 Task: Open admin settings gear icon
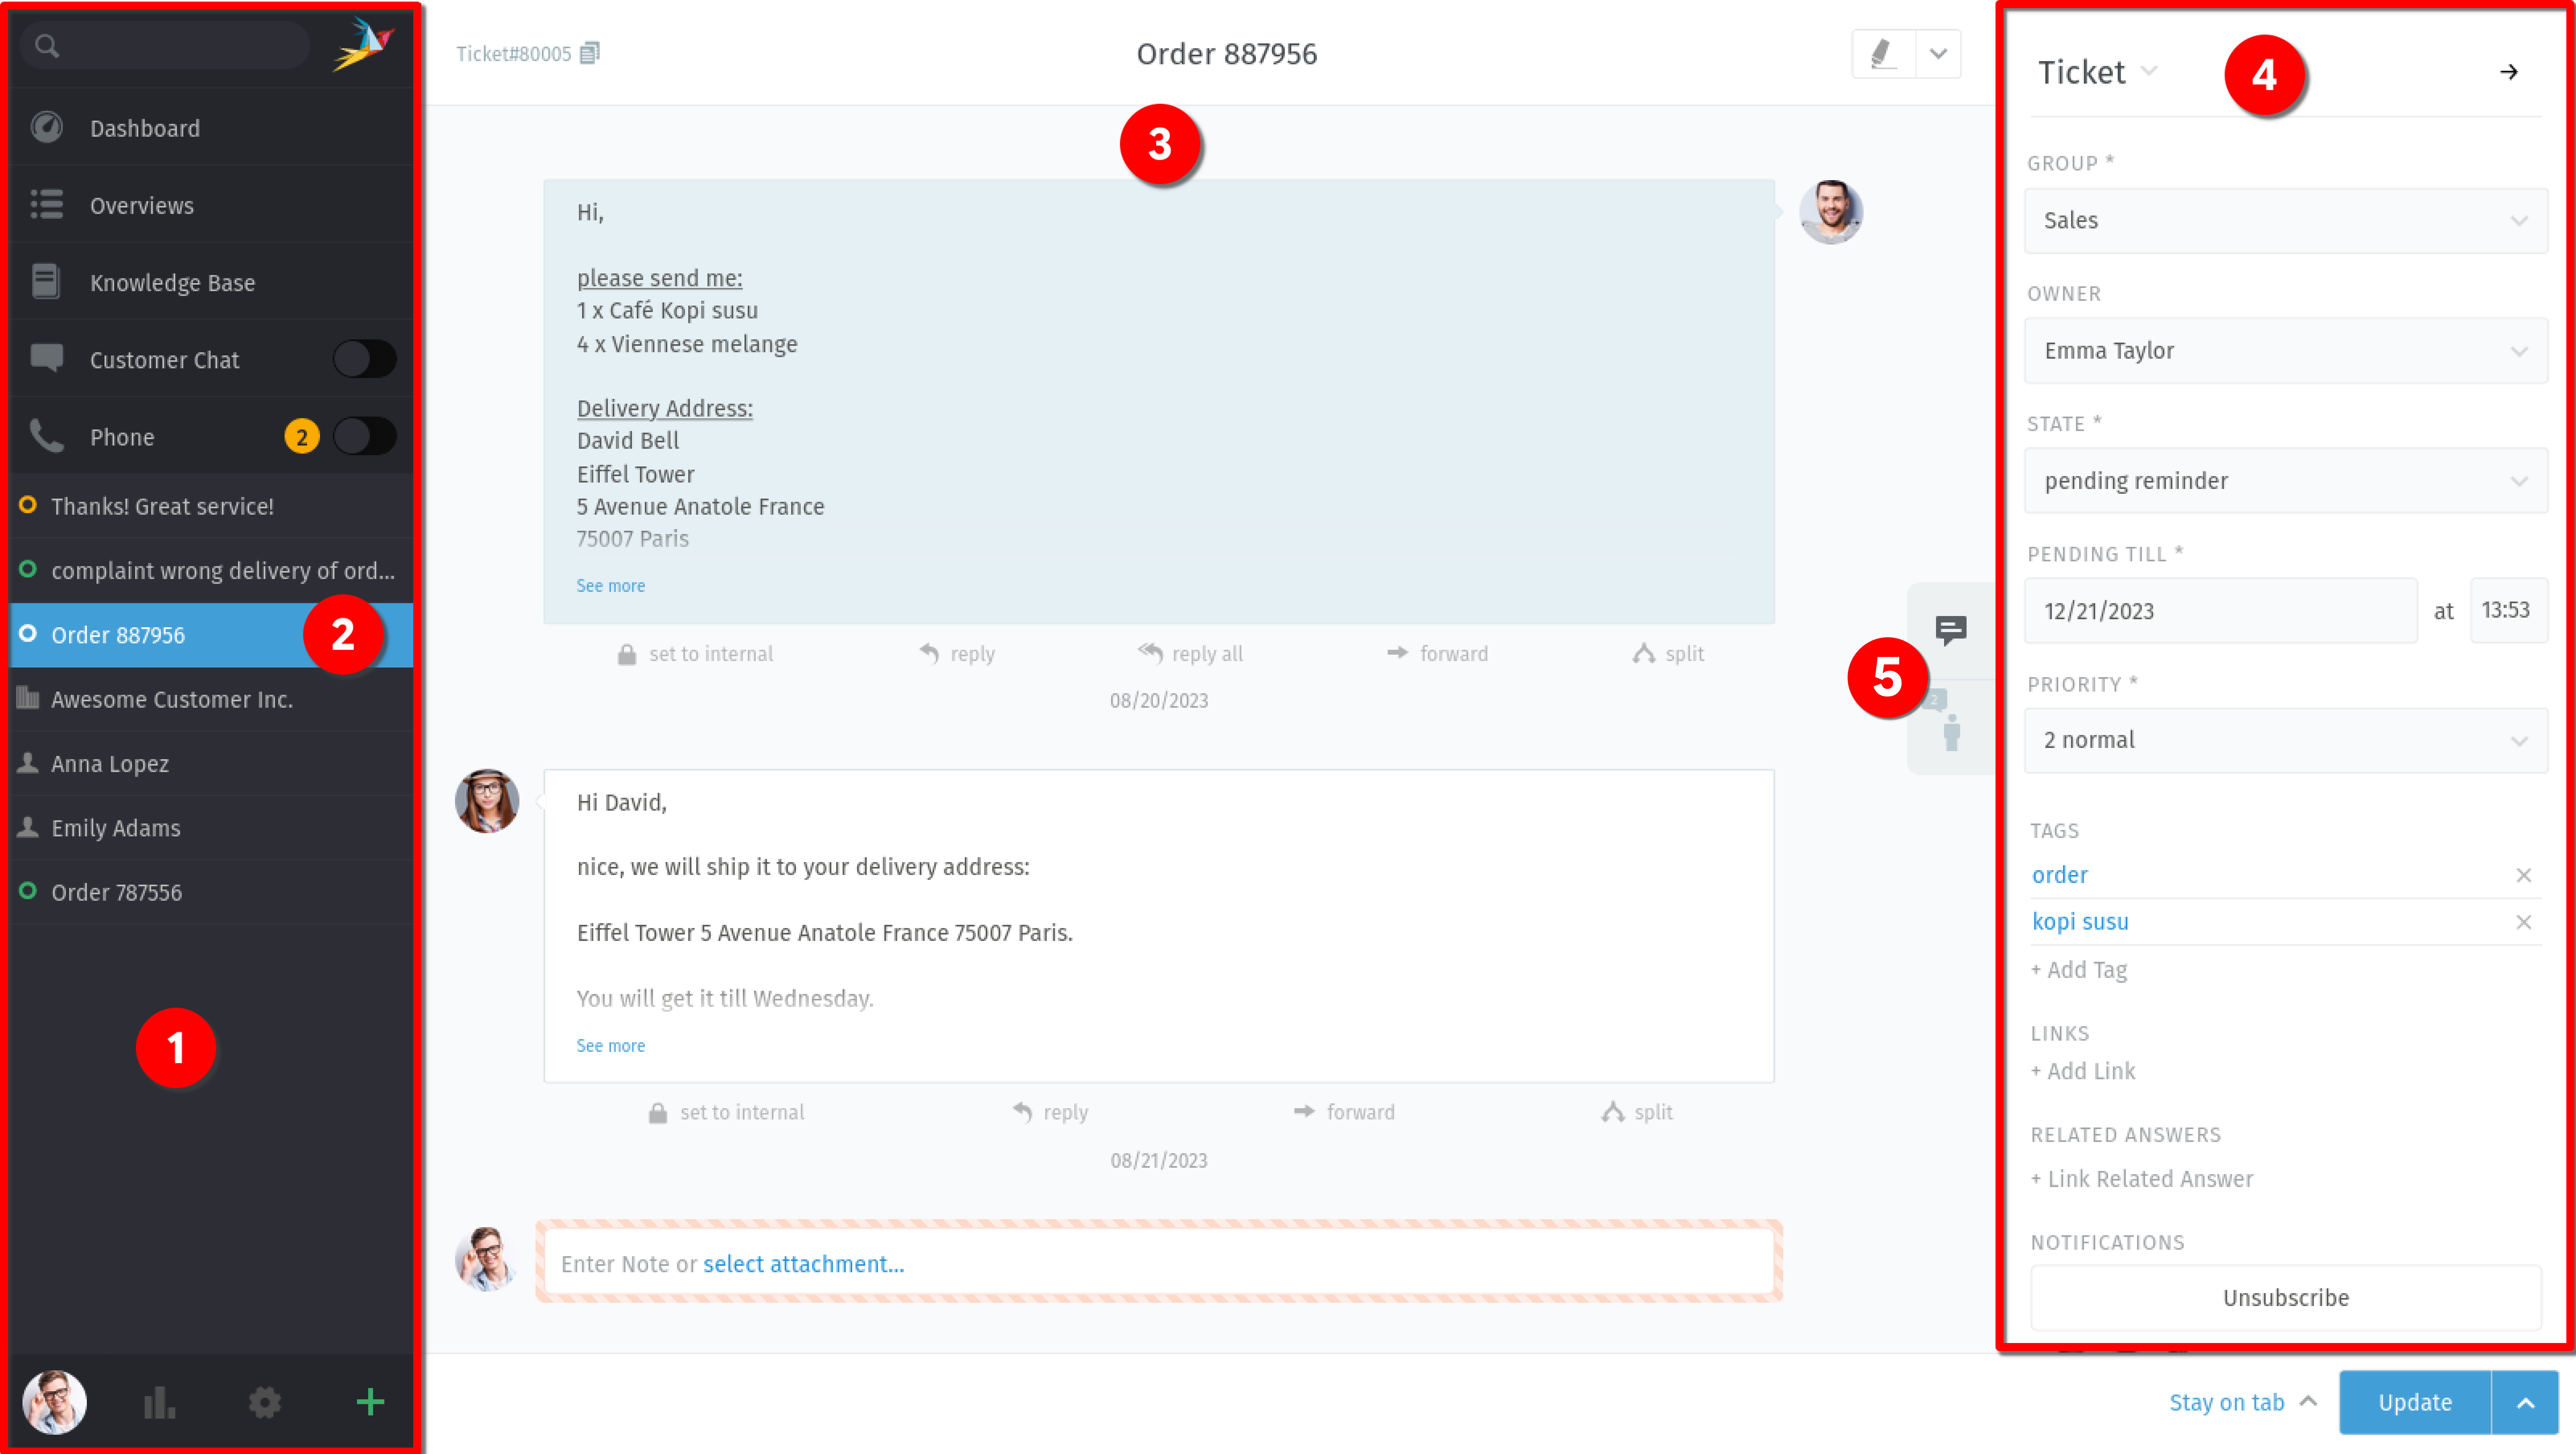(x=265, y=1402)
